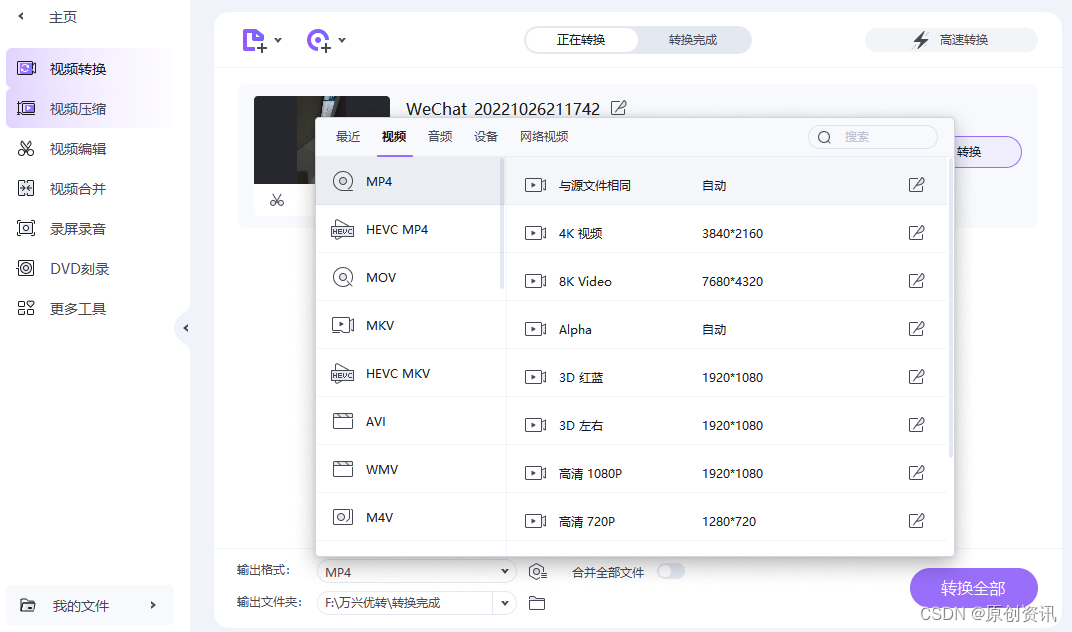The width and height of the screenshot is (1072, 632).
Task: Rename file using pencil icon beside filename
Action: pyautogui.click(x=618, y=107)
